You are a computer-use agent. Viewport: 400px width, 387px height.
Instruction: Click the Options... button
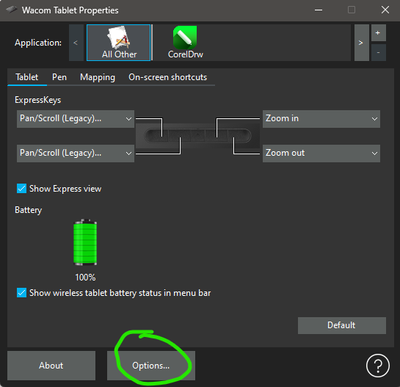tap(151, 365)
